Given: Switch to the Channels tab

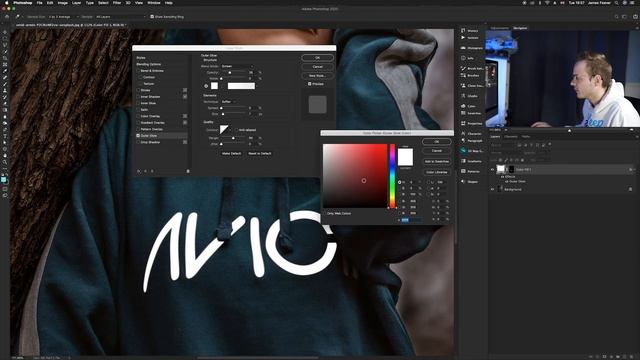Looking at the screenshot, I should 511,137.
